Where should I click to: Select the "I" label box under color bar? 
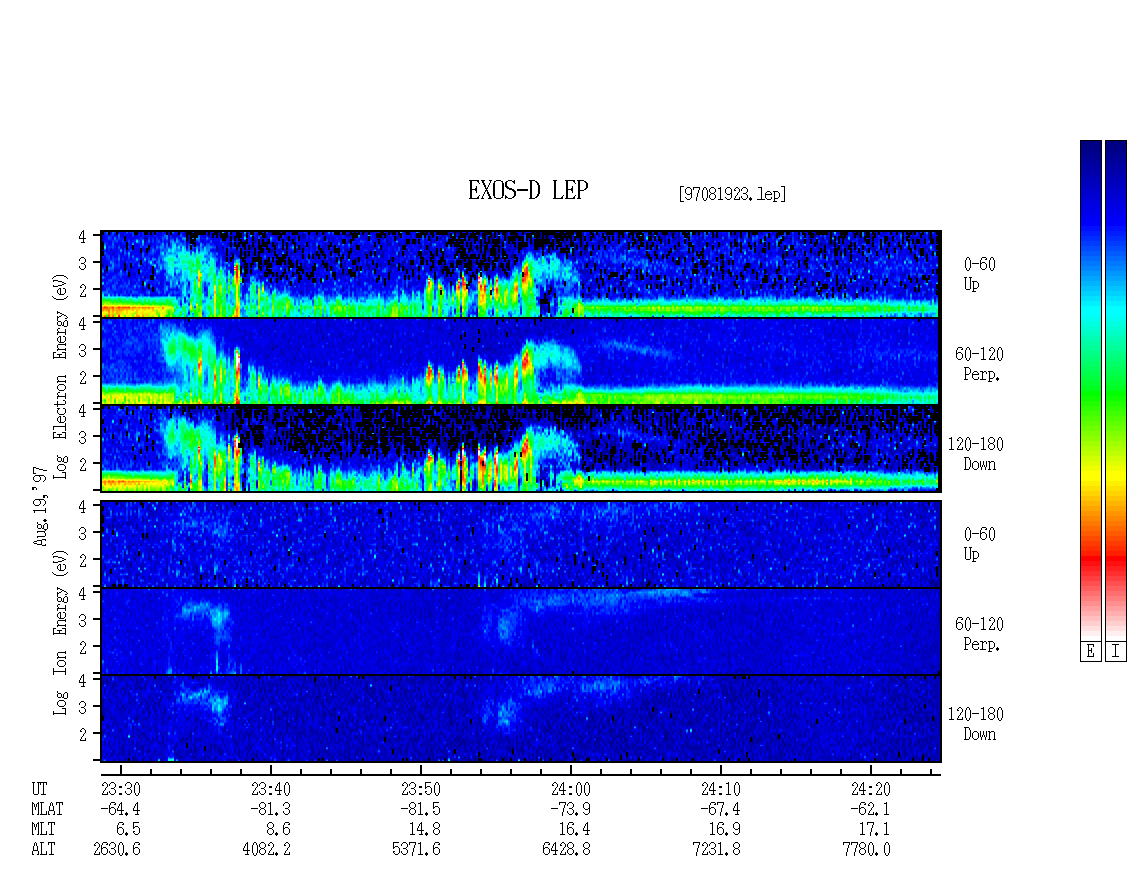[x=1116, y=652]
